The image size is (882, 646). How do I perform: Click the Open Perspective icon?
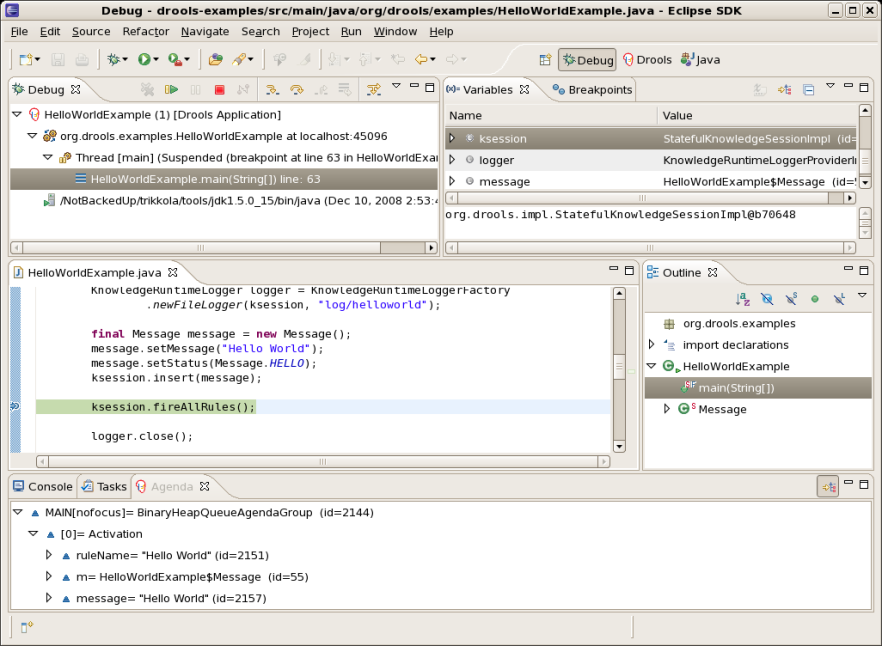coord(545,60)
